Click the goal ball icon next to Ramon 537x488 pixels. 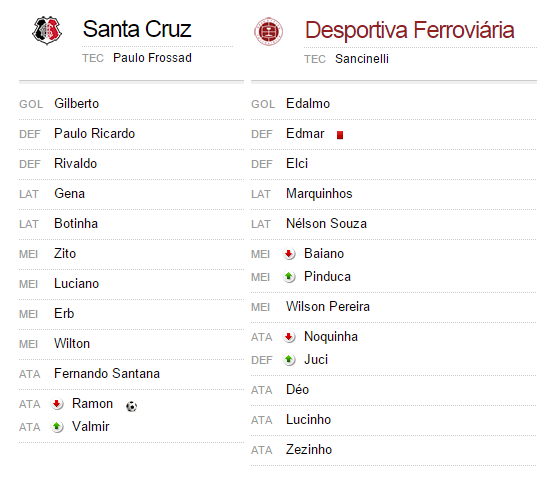tap(132, 406)
